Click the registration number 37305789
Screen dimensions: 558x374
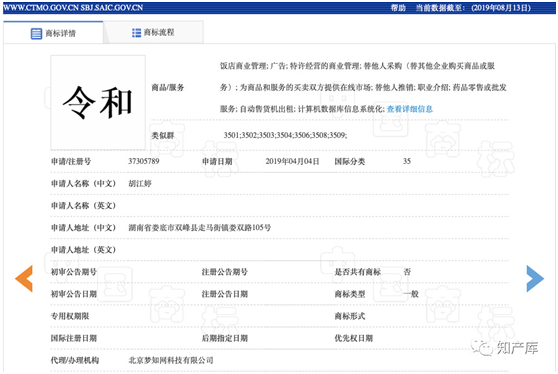pos(143,161)
